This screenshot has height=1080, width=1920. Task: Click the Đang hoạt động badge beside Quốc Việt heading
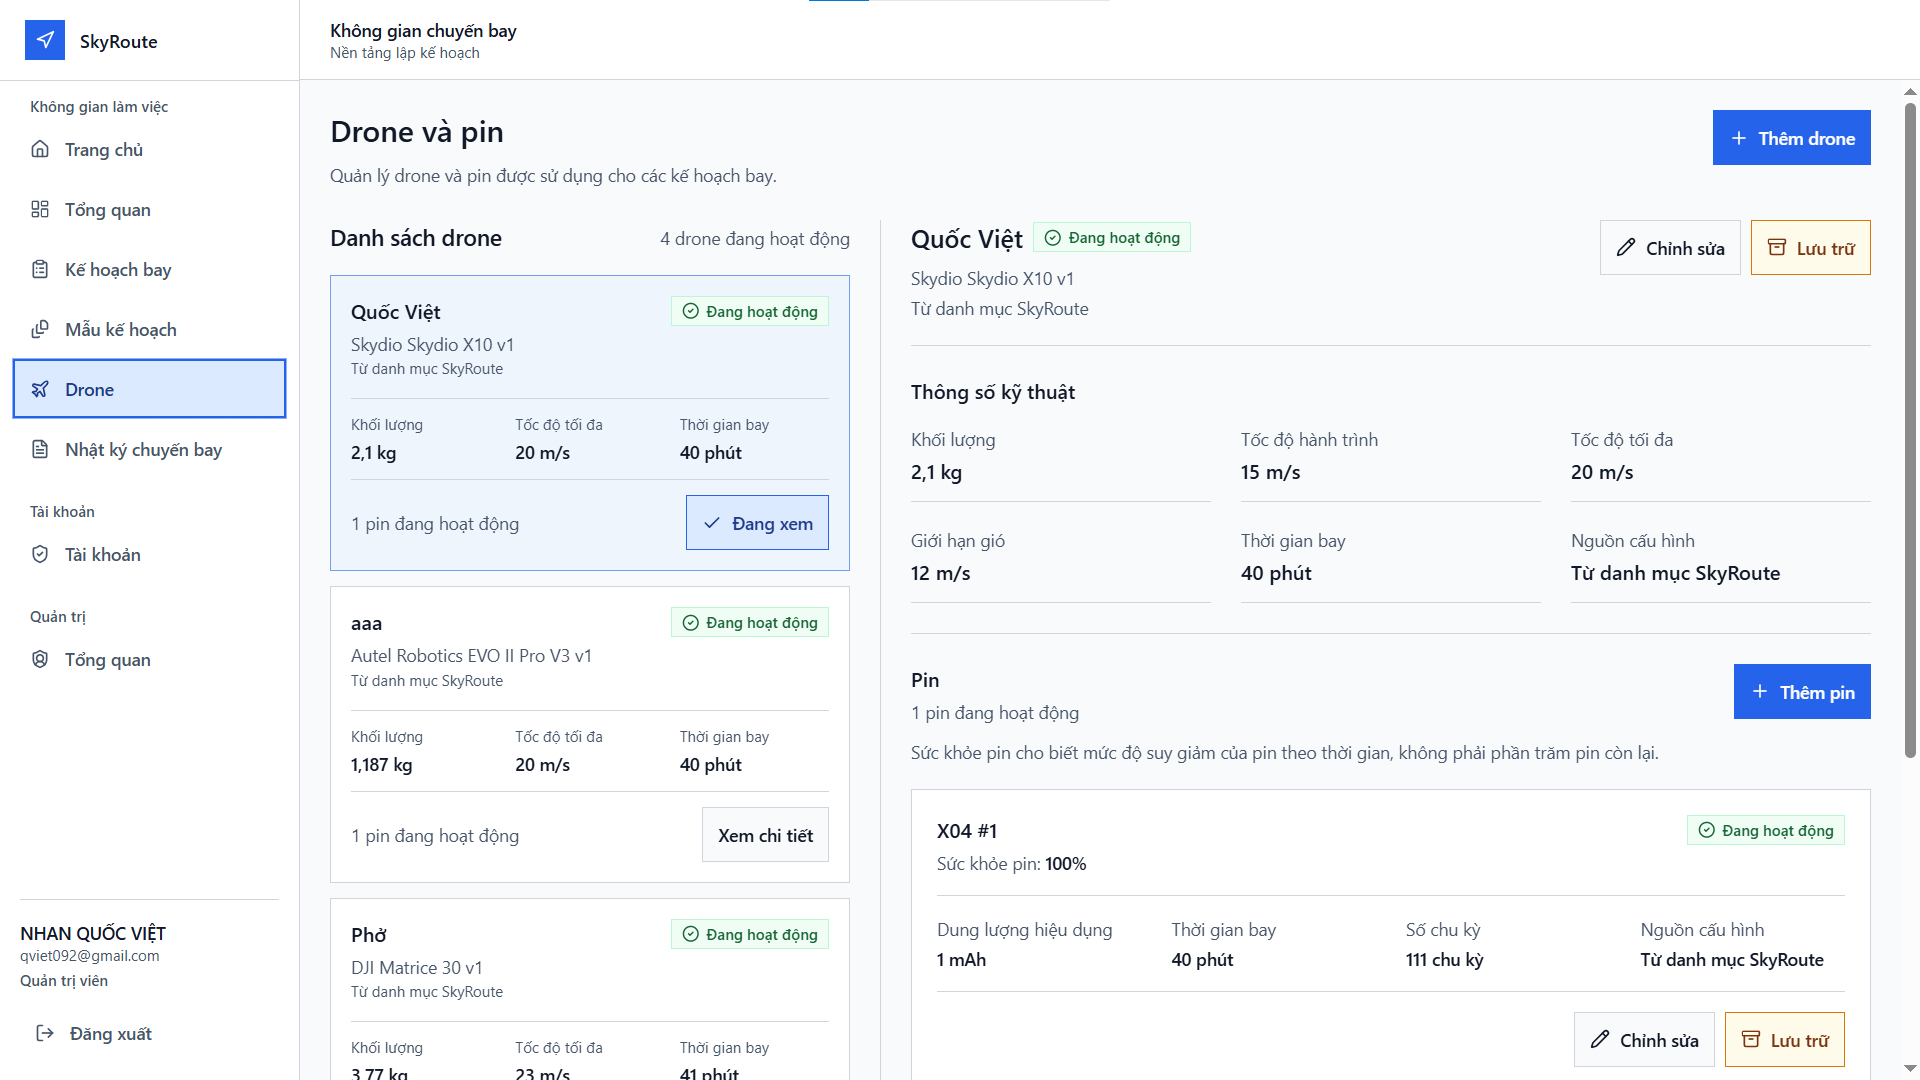coord(1112,237)
